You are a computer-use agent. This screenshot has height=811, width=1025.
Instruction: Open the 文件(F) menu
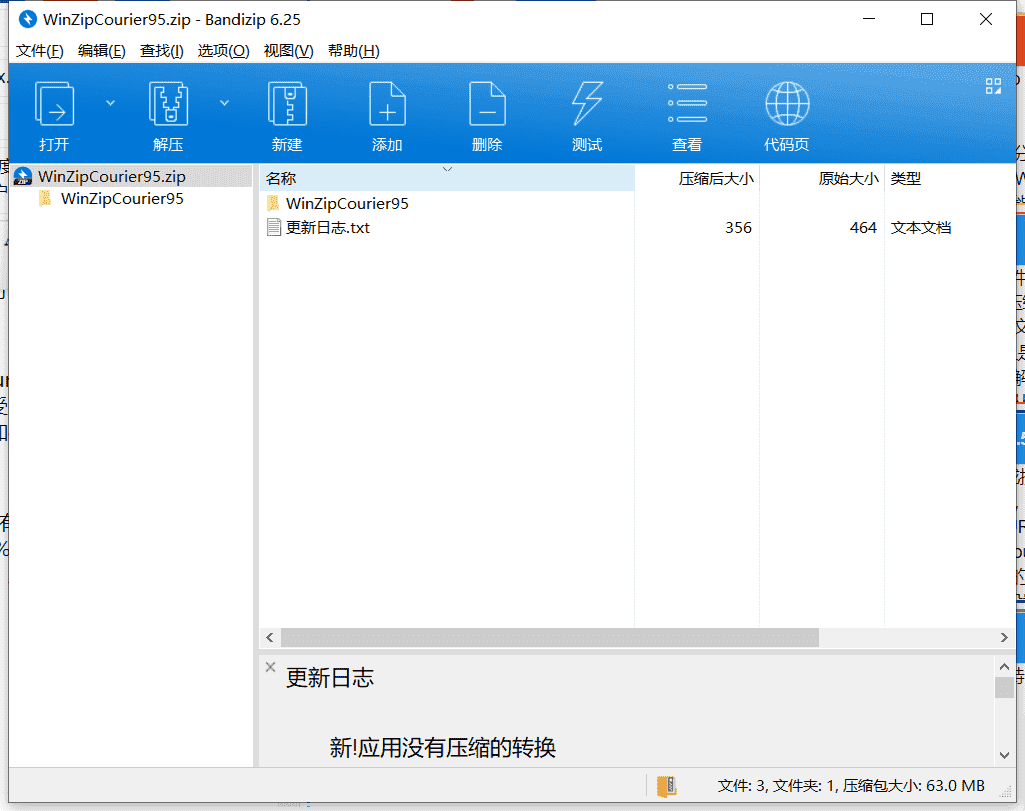coord(39,51)
